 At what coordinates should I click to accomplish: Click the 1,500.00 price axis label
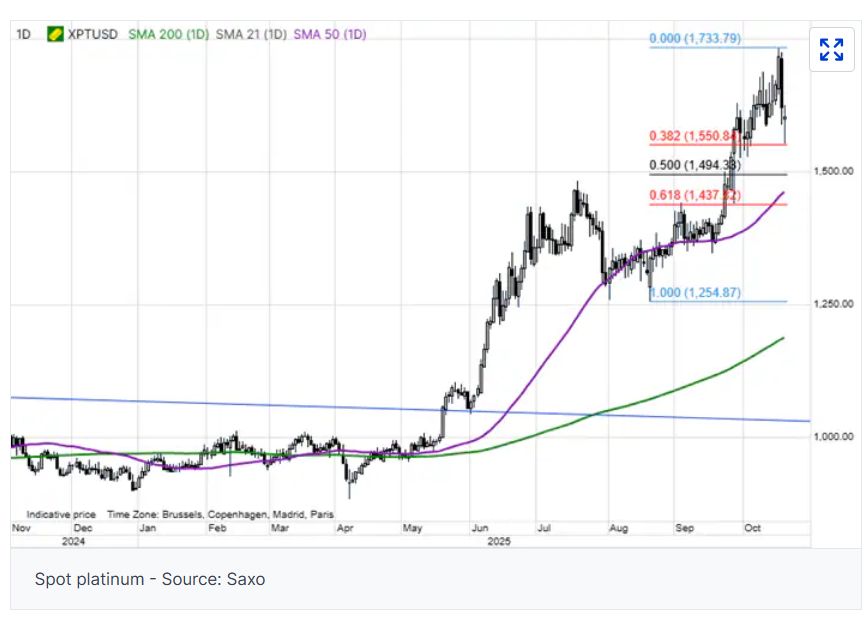(832, 171)
